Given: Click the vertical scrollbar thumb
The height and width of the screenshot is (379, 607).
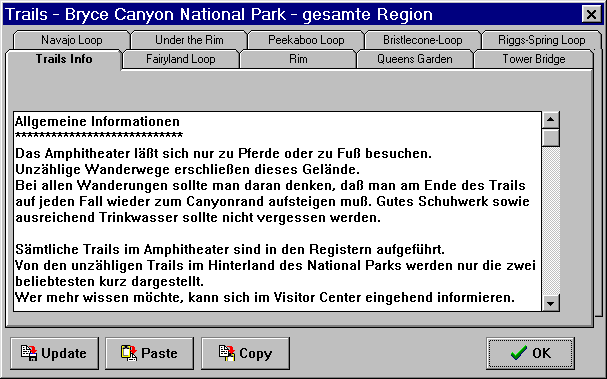Looking at the screenshot, I should 550,138.
